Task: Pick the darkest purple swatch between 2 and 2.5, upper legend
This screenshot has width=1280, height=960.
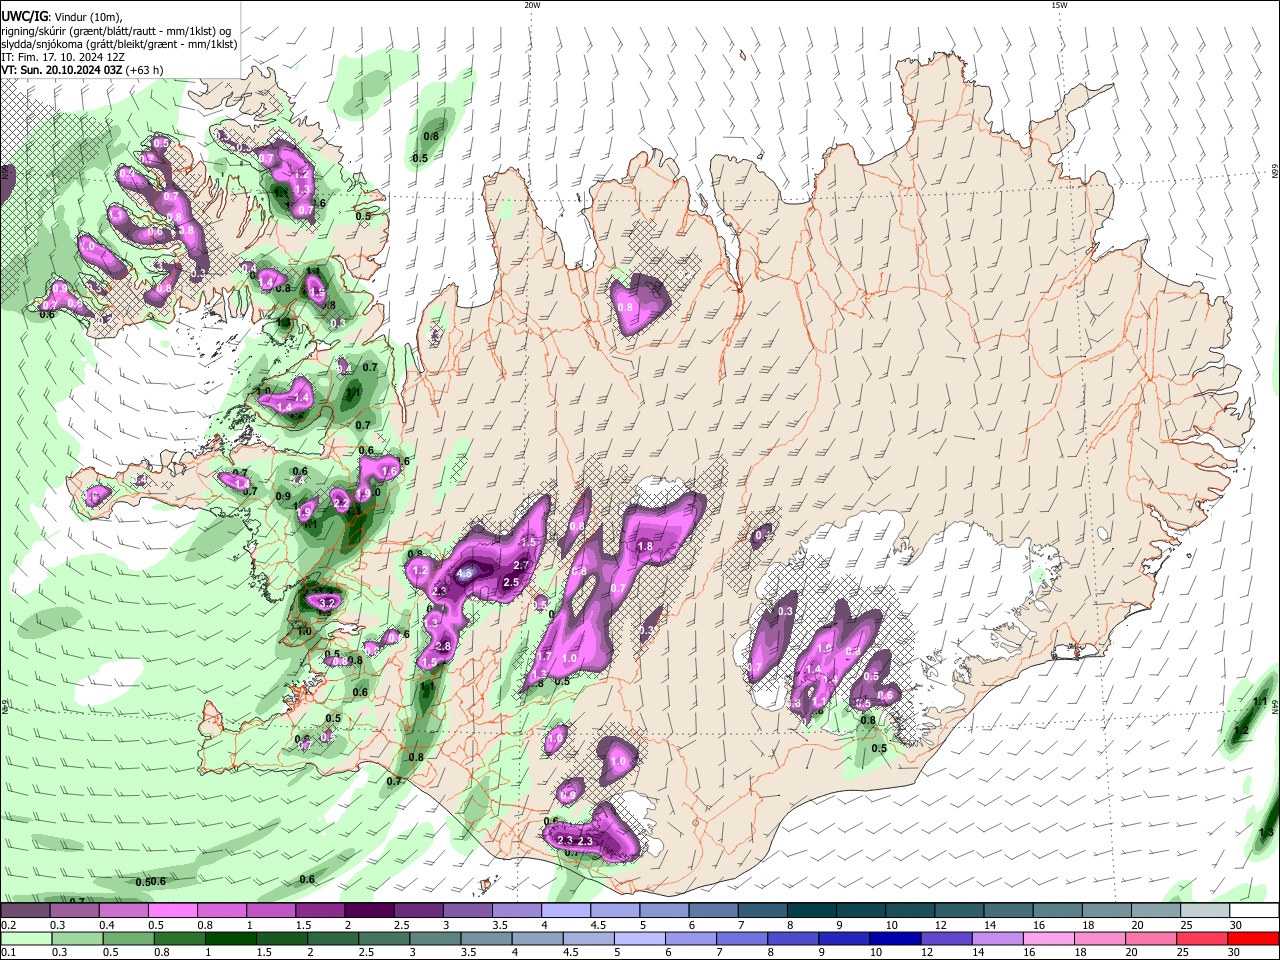Action: [x=368, y=911]
